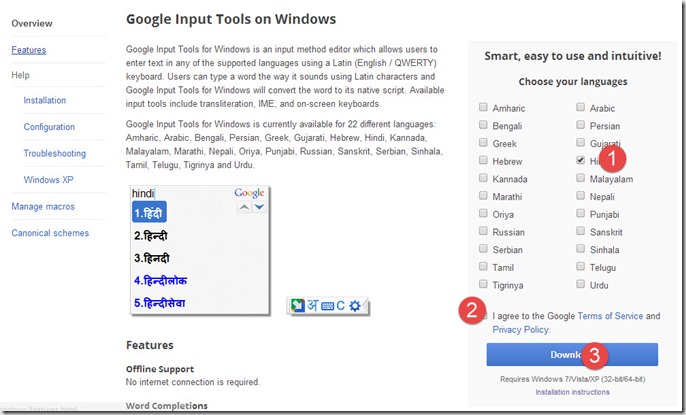Viewport: 686px width, 415px height.
Task: Open the Overview sidebar item
Action: (32, 24)
